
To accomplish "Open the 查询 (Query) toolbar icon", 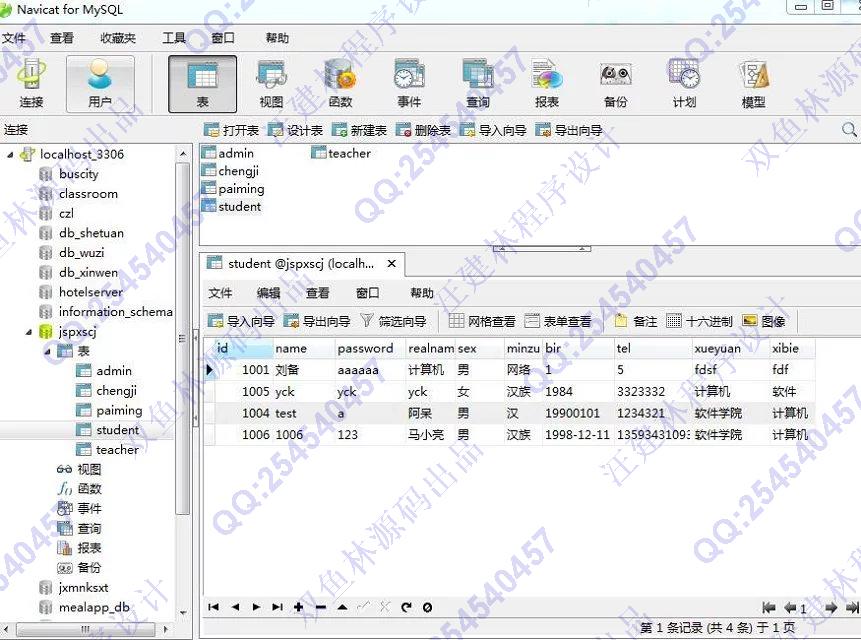I will (x=478, y=83).
